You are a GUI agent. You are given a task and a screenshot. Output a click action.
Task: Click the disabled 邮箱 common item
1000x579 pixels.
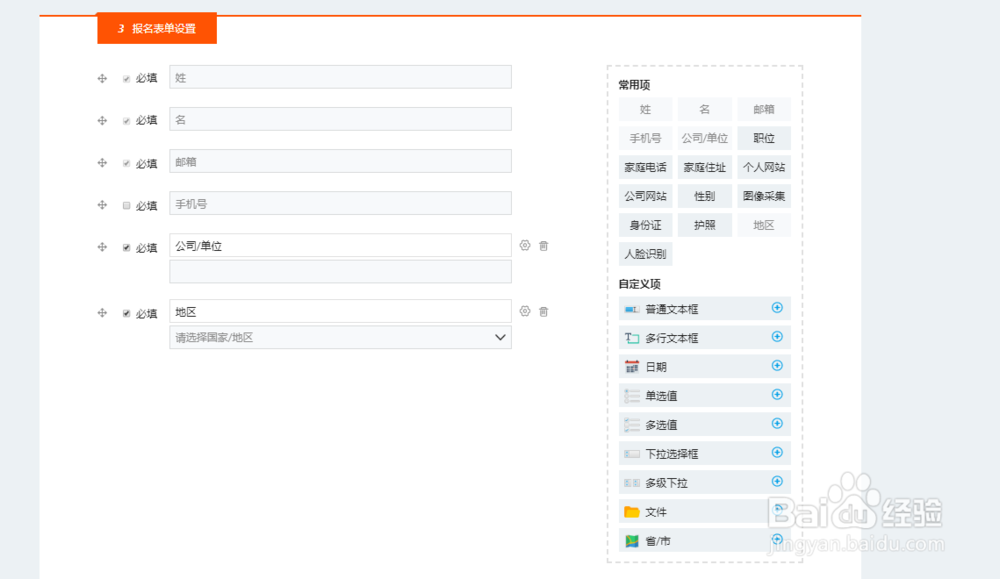(763, 109)
